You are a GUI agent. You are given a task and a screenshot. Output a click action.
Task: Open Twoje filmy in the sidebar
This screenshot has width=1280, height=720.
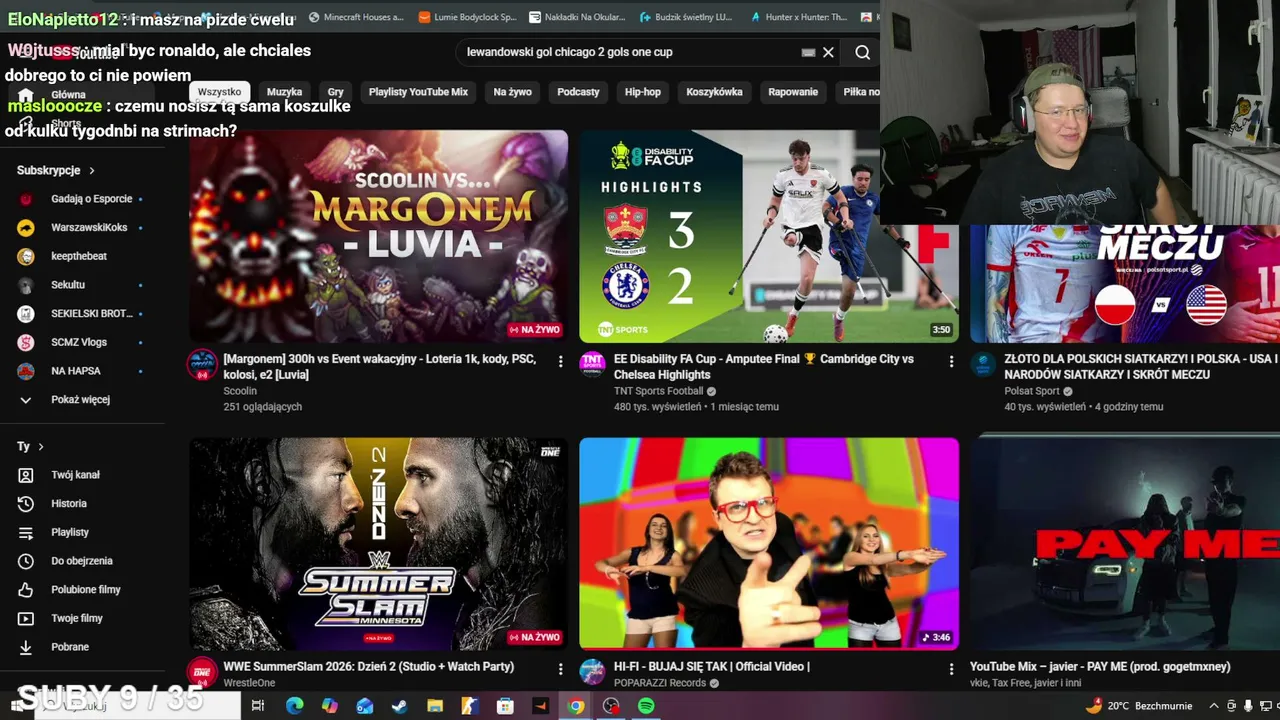[x=77, y=618]
